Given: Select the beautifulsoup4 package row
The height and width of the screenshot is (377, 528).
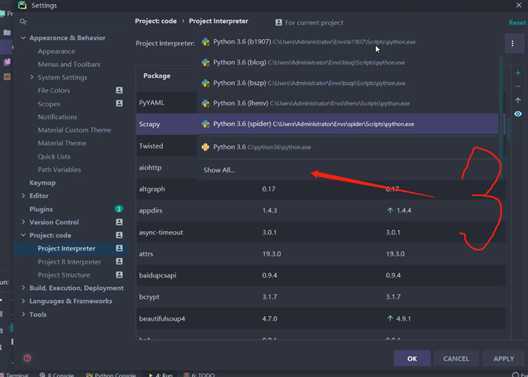Looking at the screenshot, I should click(x=320, y=318).
